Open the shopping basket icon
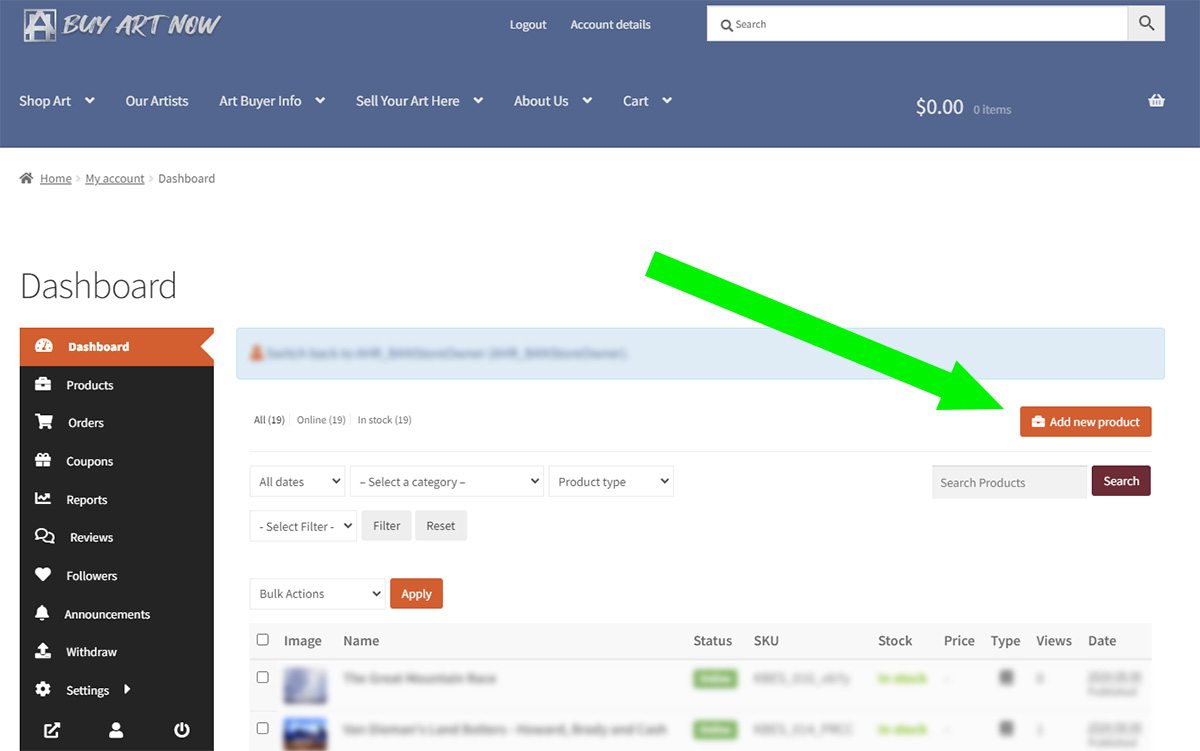 point(1157,100)
